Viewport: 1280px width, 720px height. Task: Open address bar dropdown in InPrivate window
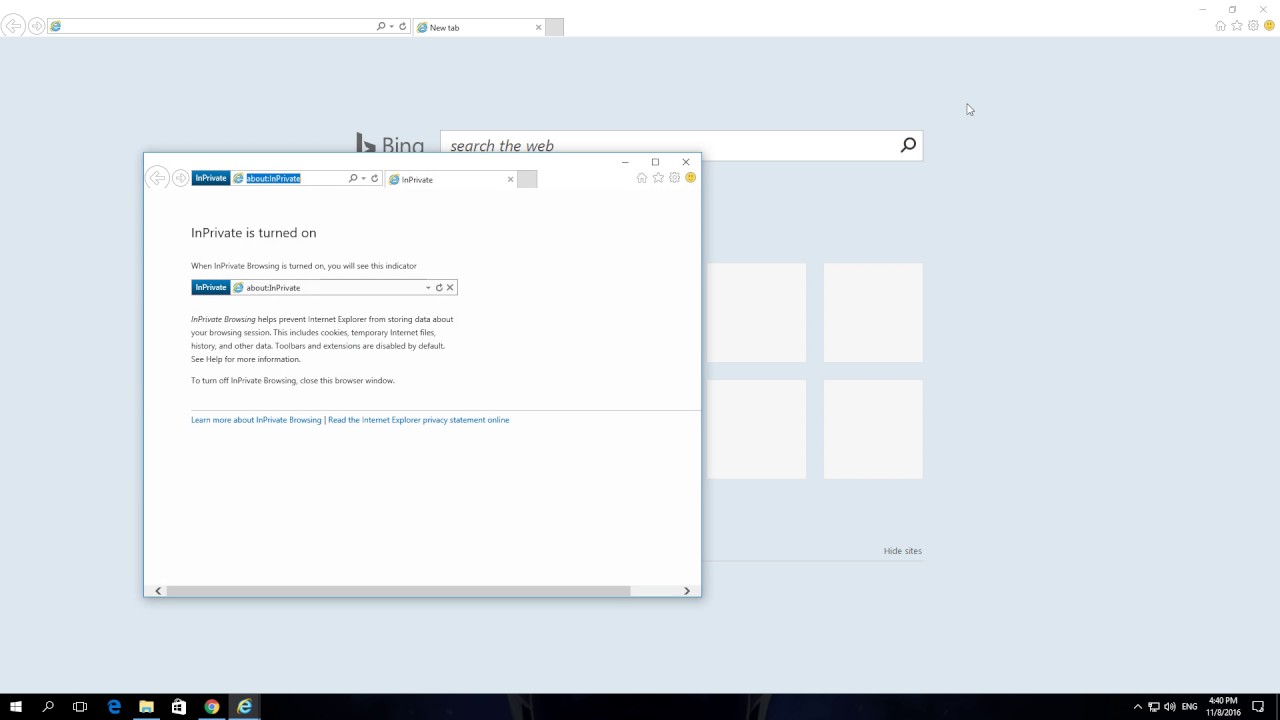coord(364,178)
